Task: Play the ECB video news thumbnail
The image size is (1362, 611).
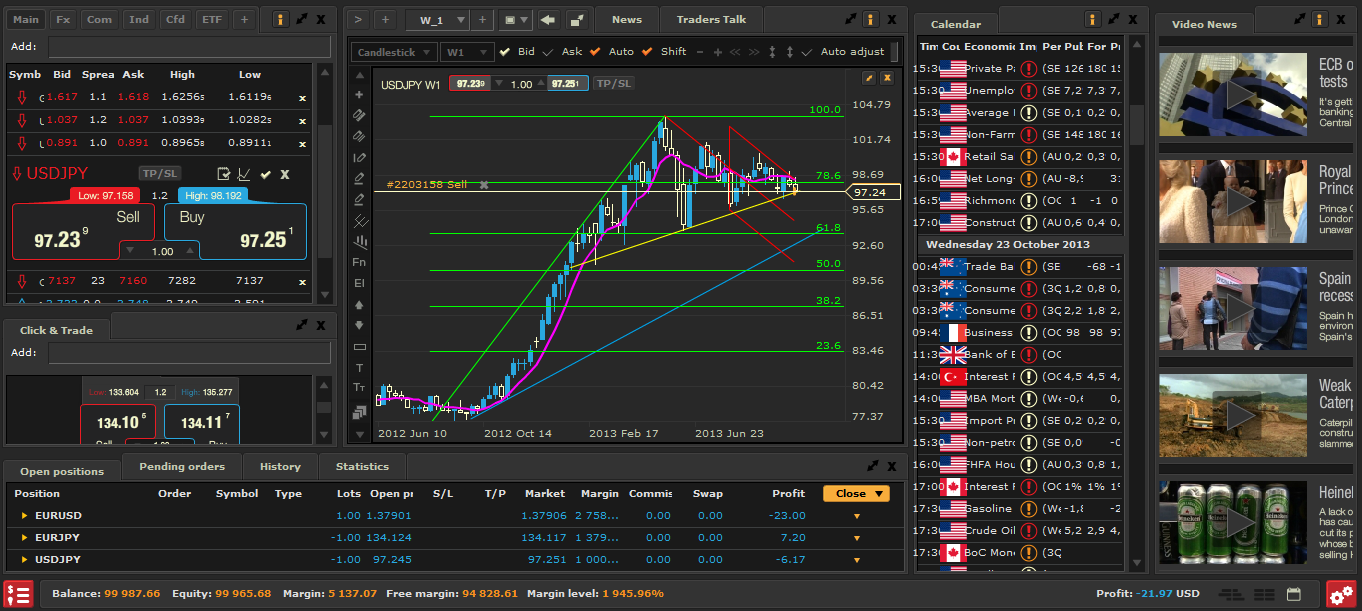Action: pyautogui.click(x=1232, y=95)
